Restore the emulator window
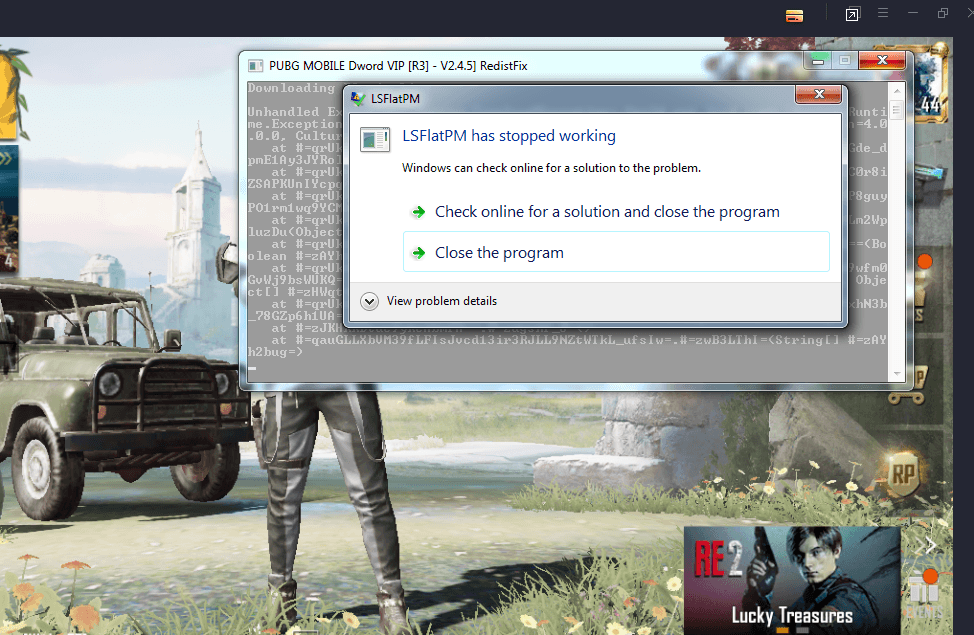Image resolution: width=974 pixels, height=635 pixels. (943, 13)
